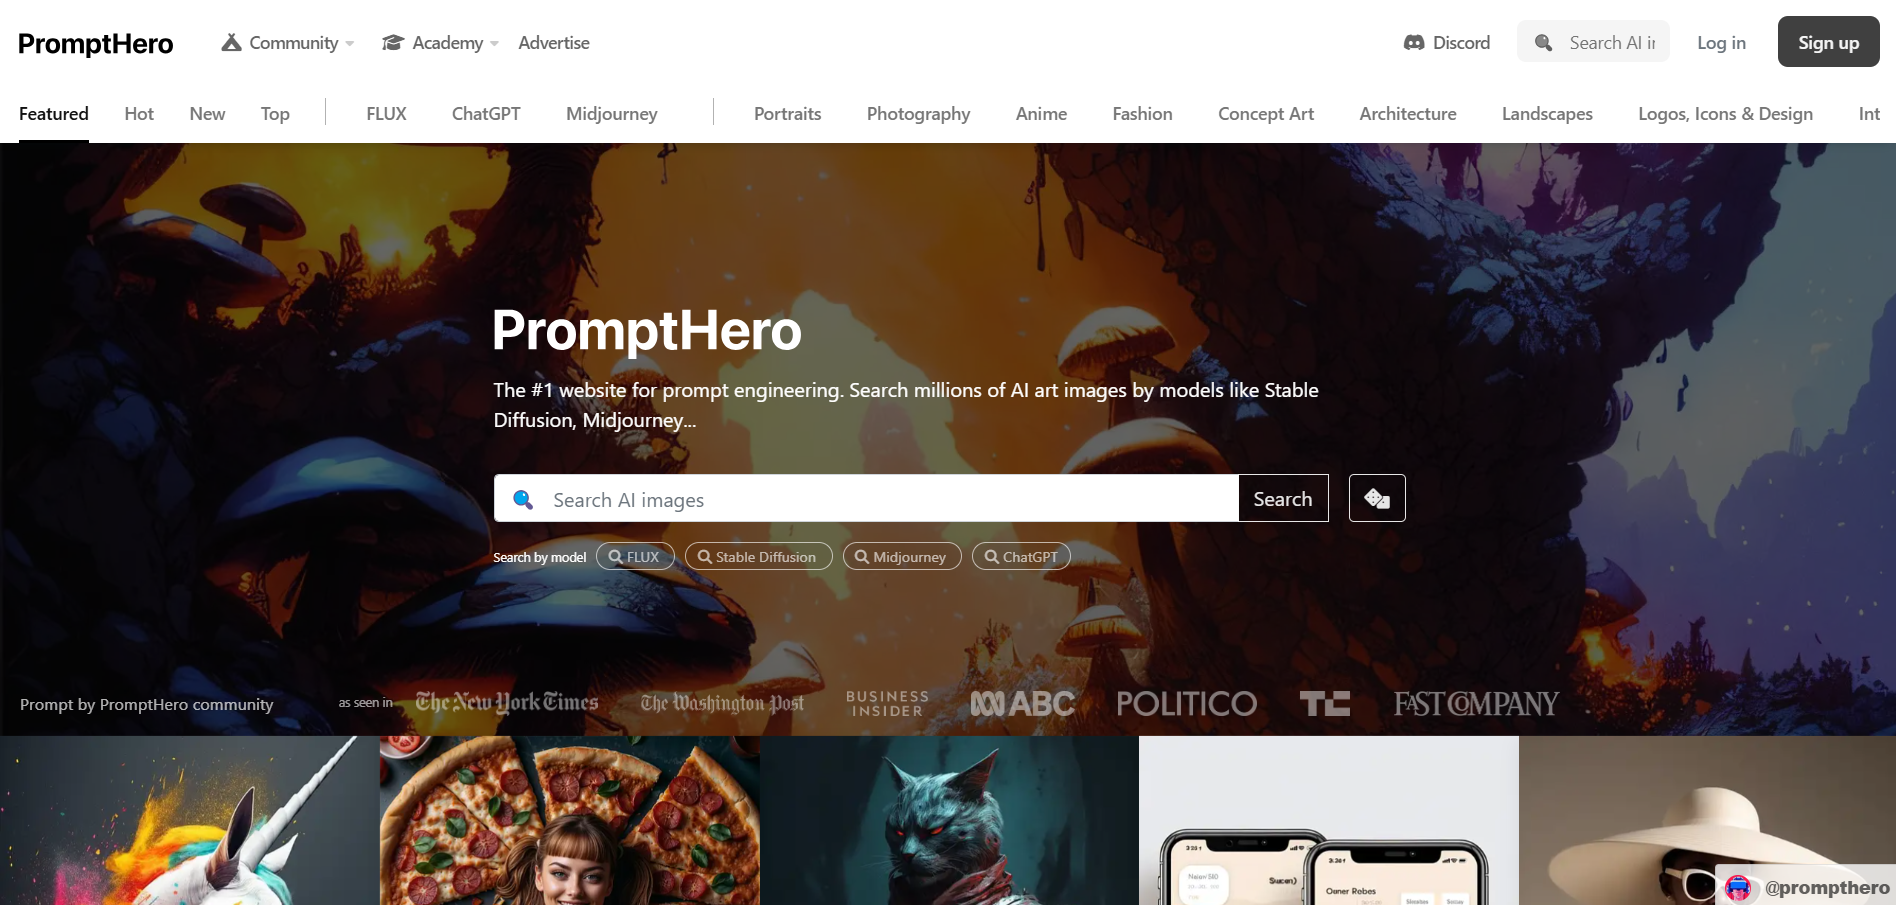Focus the Search AI images input field
Image resolution: width=1896 pixels, height=905 pixels.
(866, 498)
